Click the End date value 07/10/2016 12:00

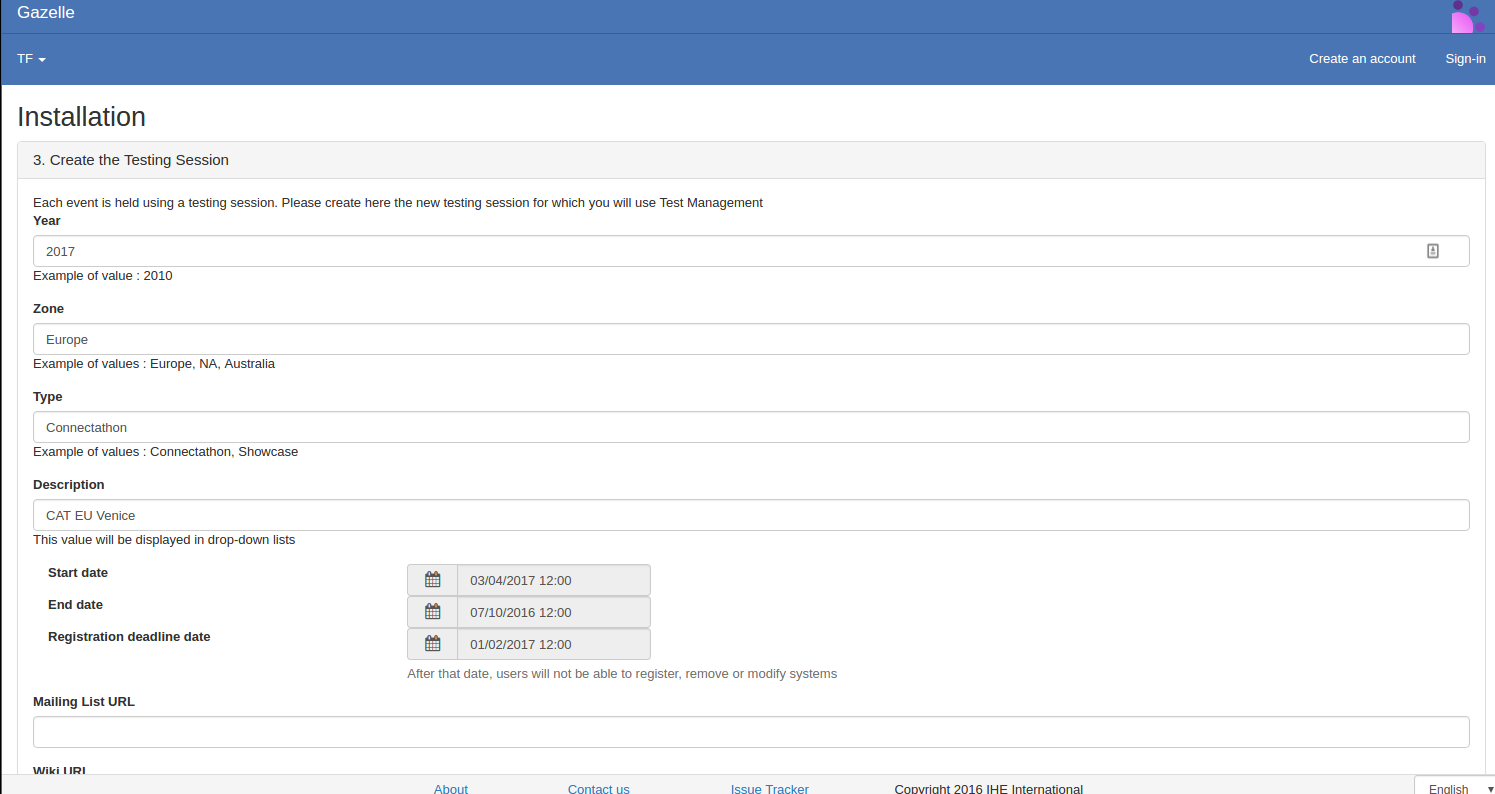coord(553,612)
